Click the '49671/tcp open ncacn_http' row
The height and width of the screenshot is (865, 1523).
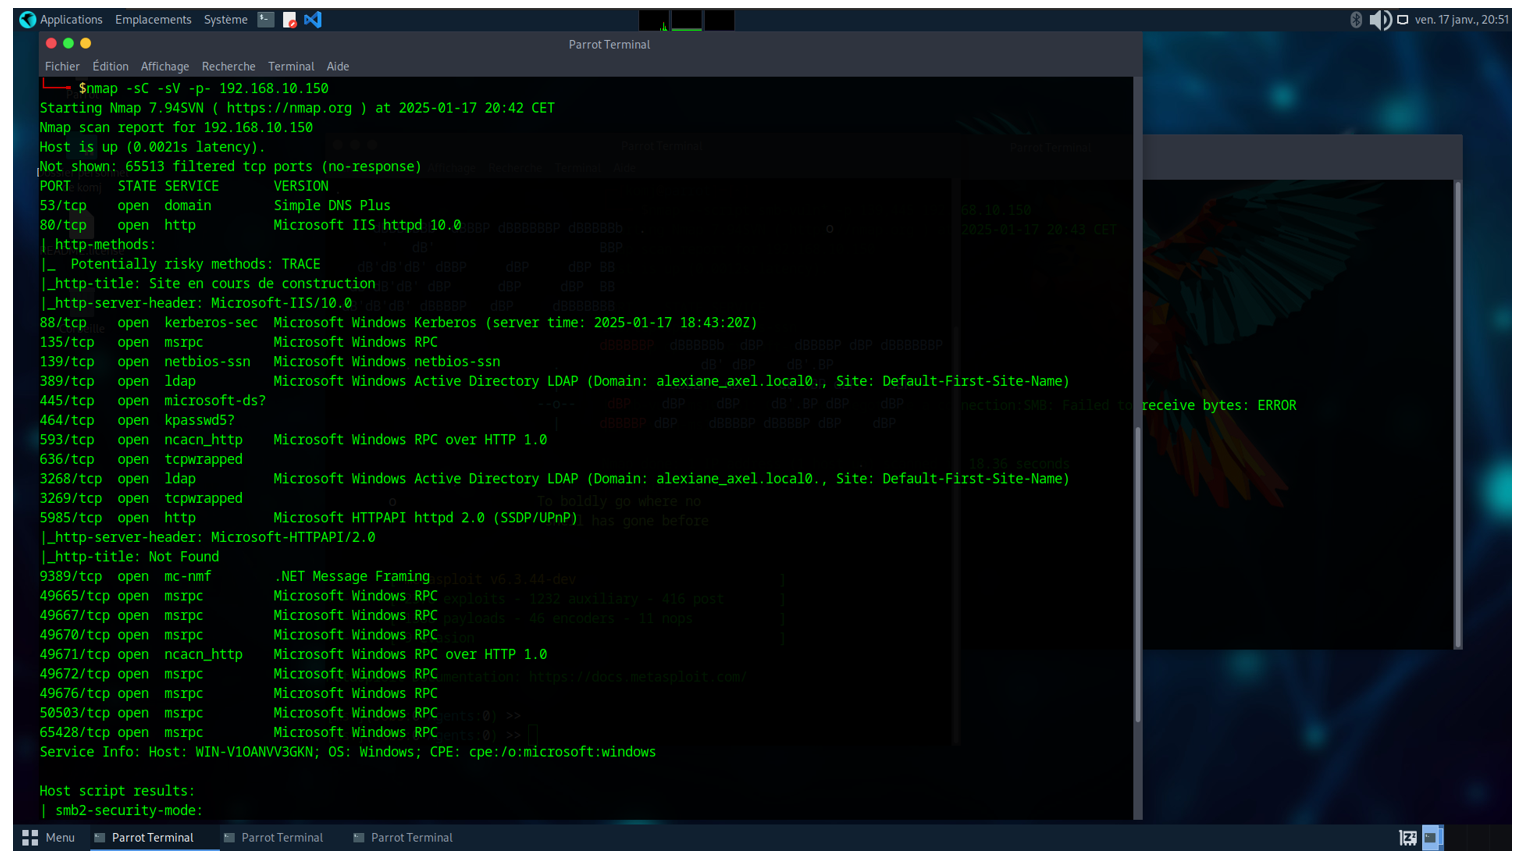click(x=293, y=654)
